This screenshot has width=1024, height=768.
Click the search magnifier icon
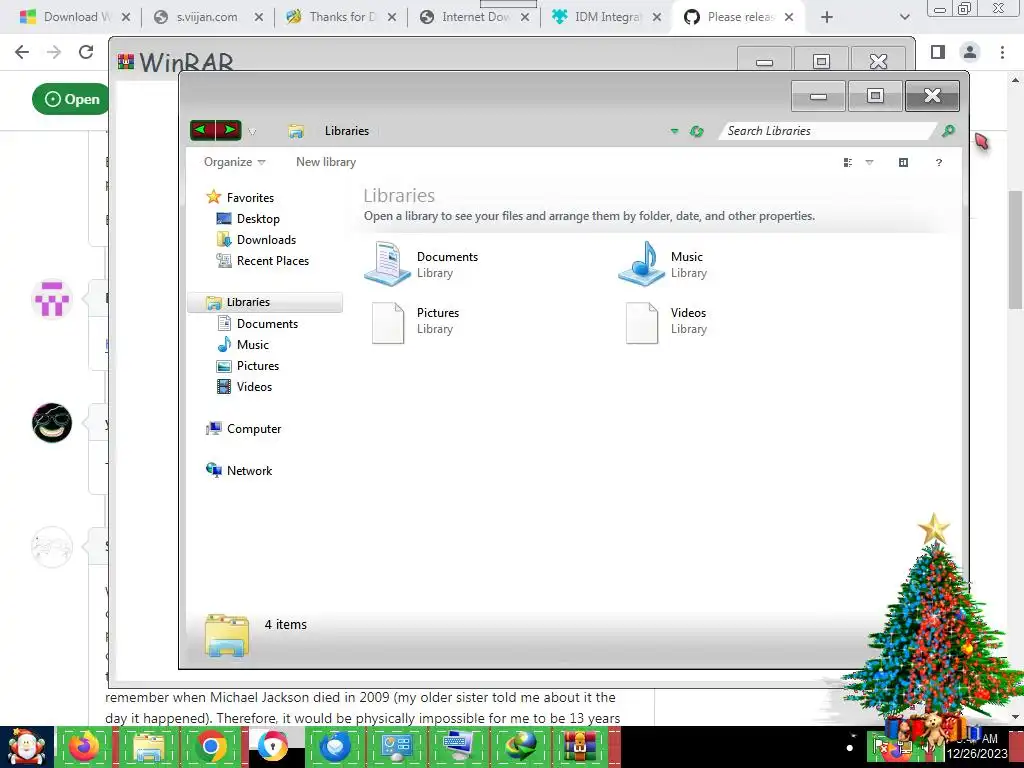[x=948, y=131]
